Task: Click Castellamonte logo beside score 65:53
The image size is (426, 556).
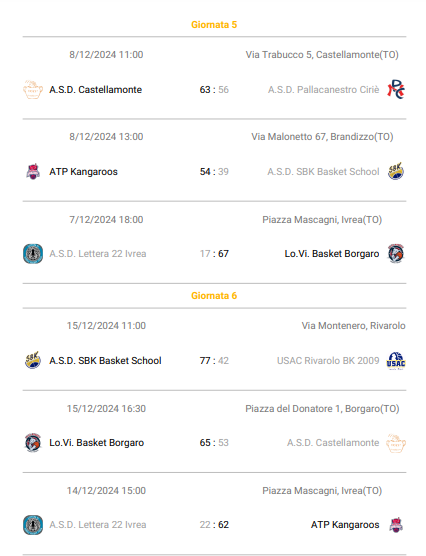Action: [x=396, y=443]
